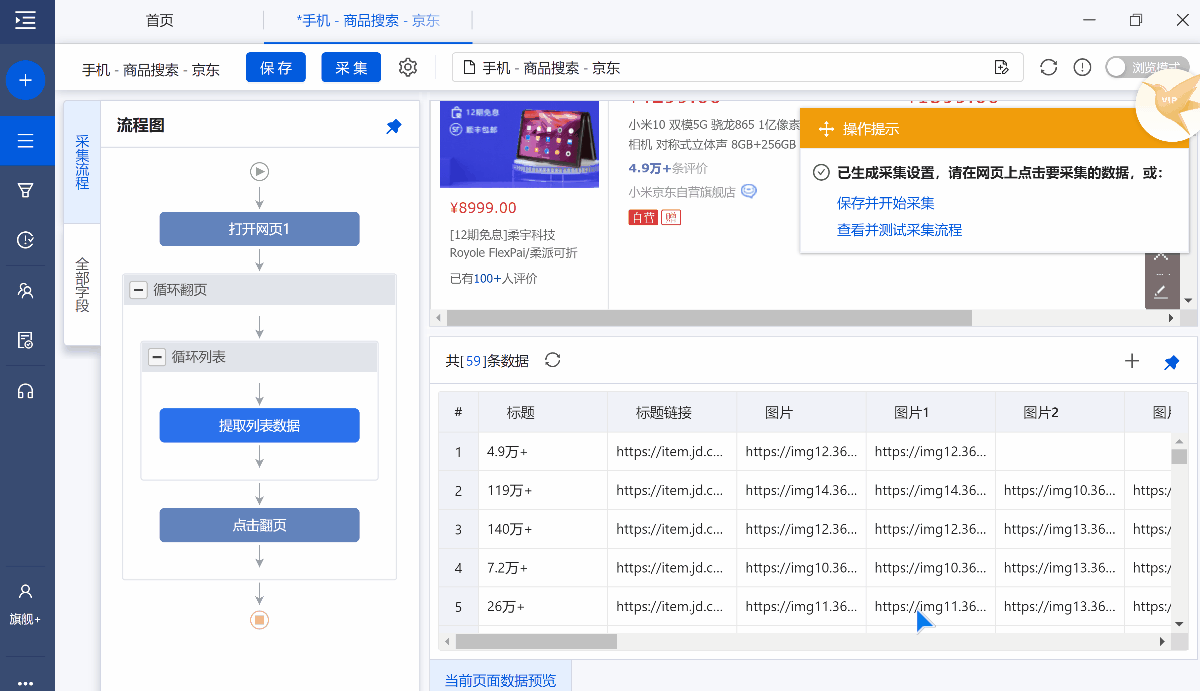
Task: Click the ¥8999.00 price text
Action: pos(484,208)
